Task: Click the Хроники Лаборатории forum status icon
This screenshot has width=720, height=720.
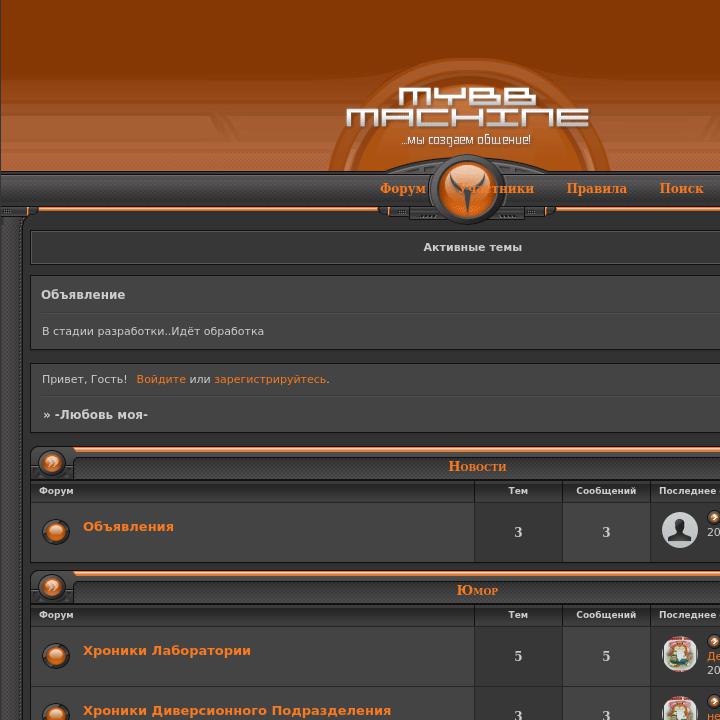Action: coord(56,656)
